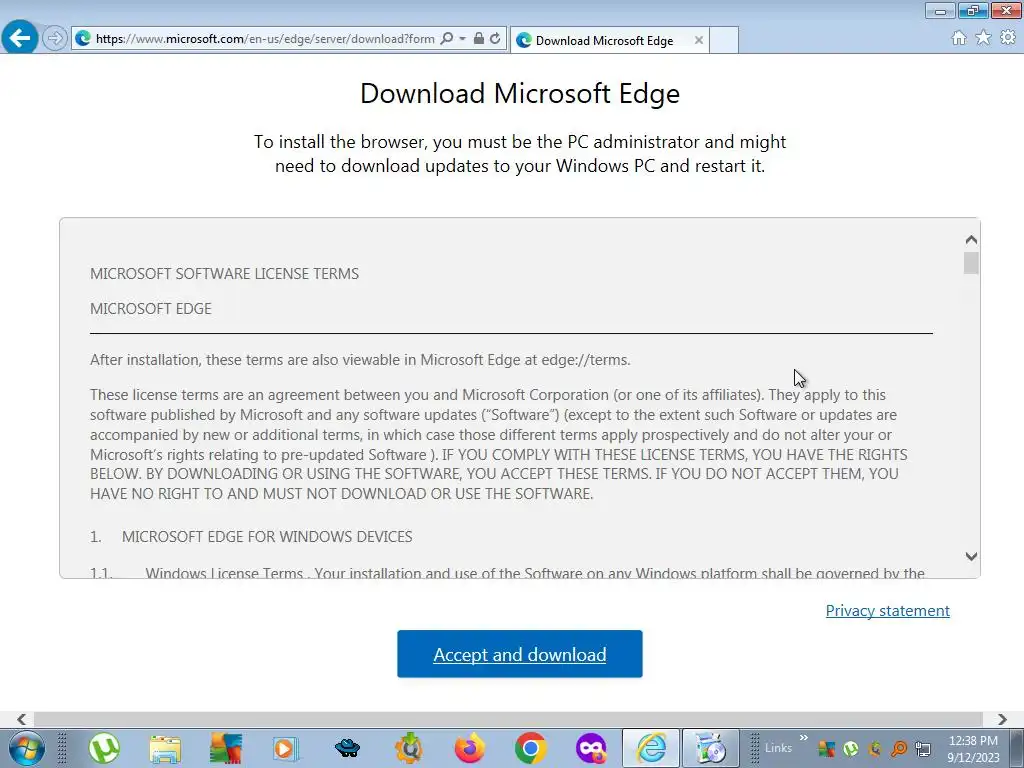Open Windows Explorer folder on taskbar
Image resolution: width=1024 pixels, height=768 pixels.
click(165, 748)
